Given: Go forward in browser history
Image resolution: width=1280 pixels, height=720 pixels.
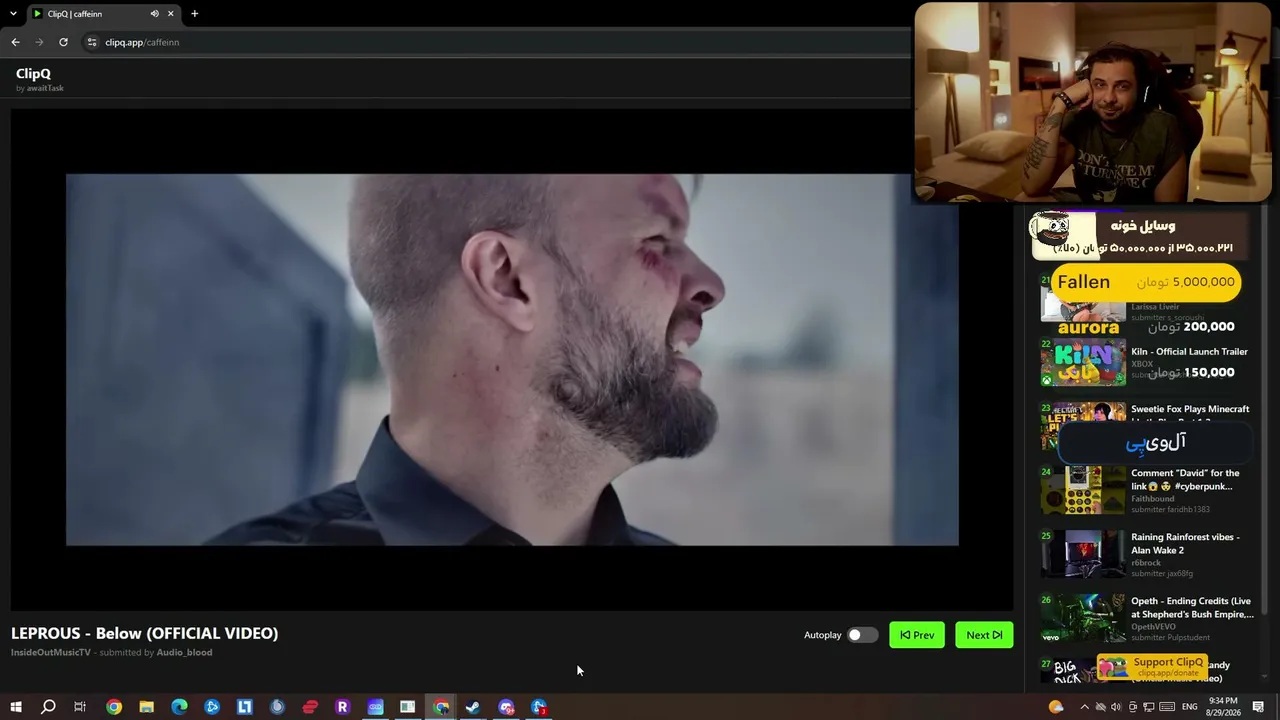Looking at the screenshot, I should (x=39, y=42).
